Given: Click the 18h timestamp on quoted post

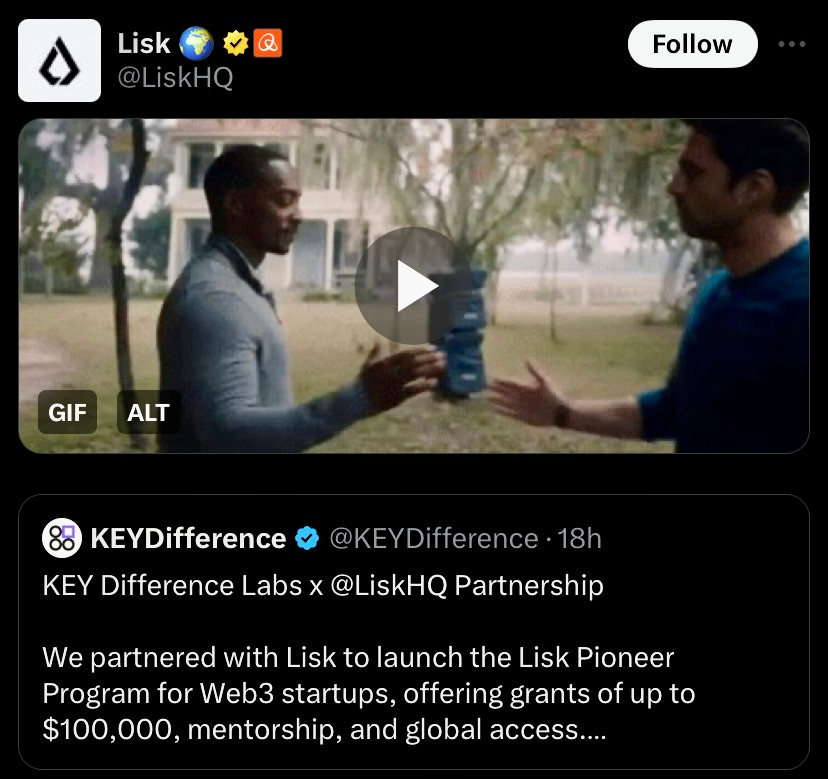Looking at the screenshot, I should [579, 538].
